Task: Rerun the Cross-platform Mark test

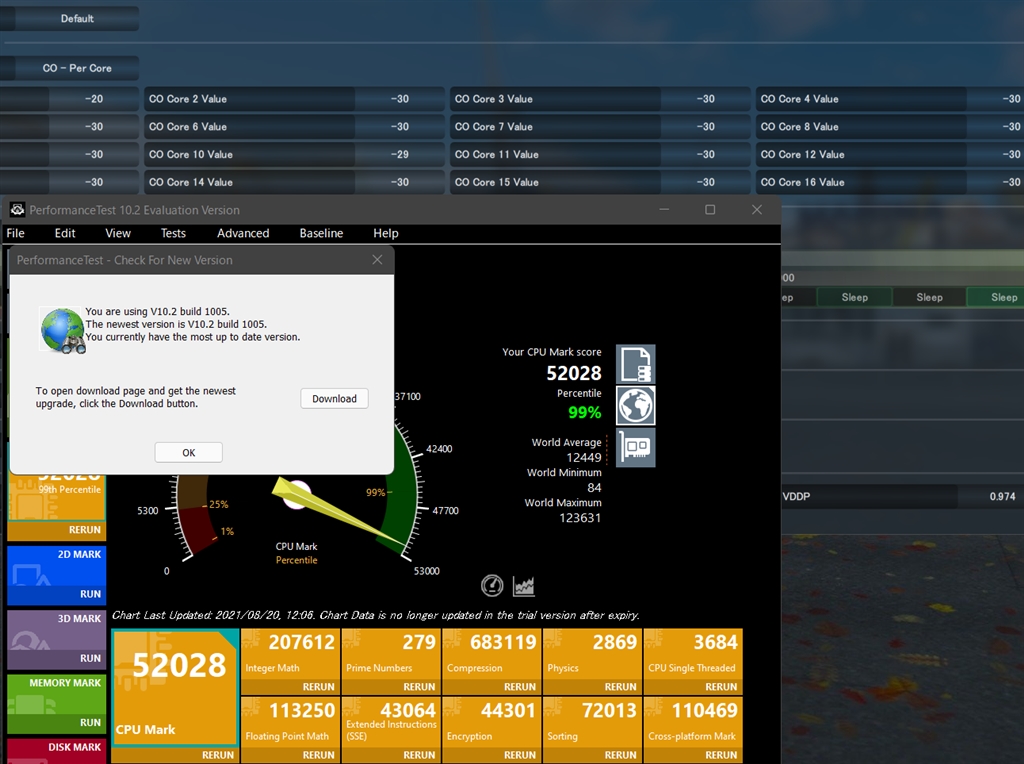Action: tap(720, 755)
